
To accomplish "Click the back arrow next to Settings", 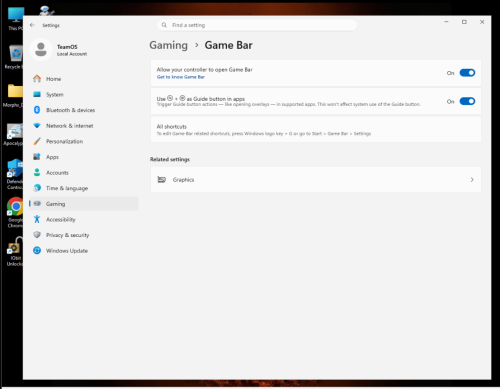I will [32, 25].
